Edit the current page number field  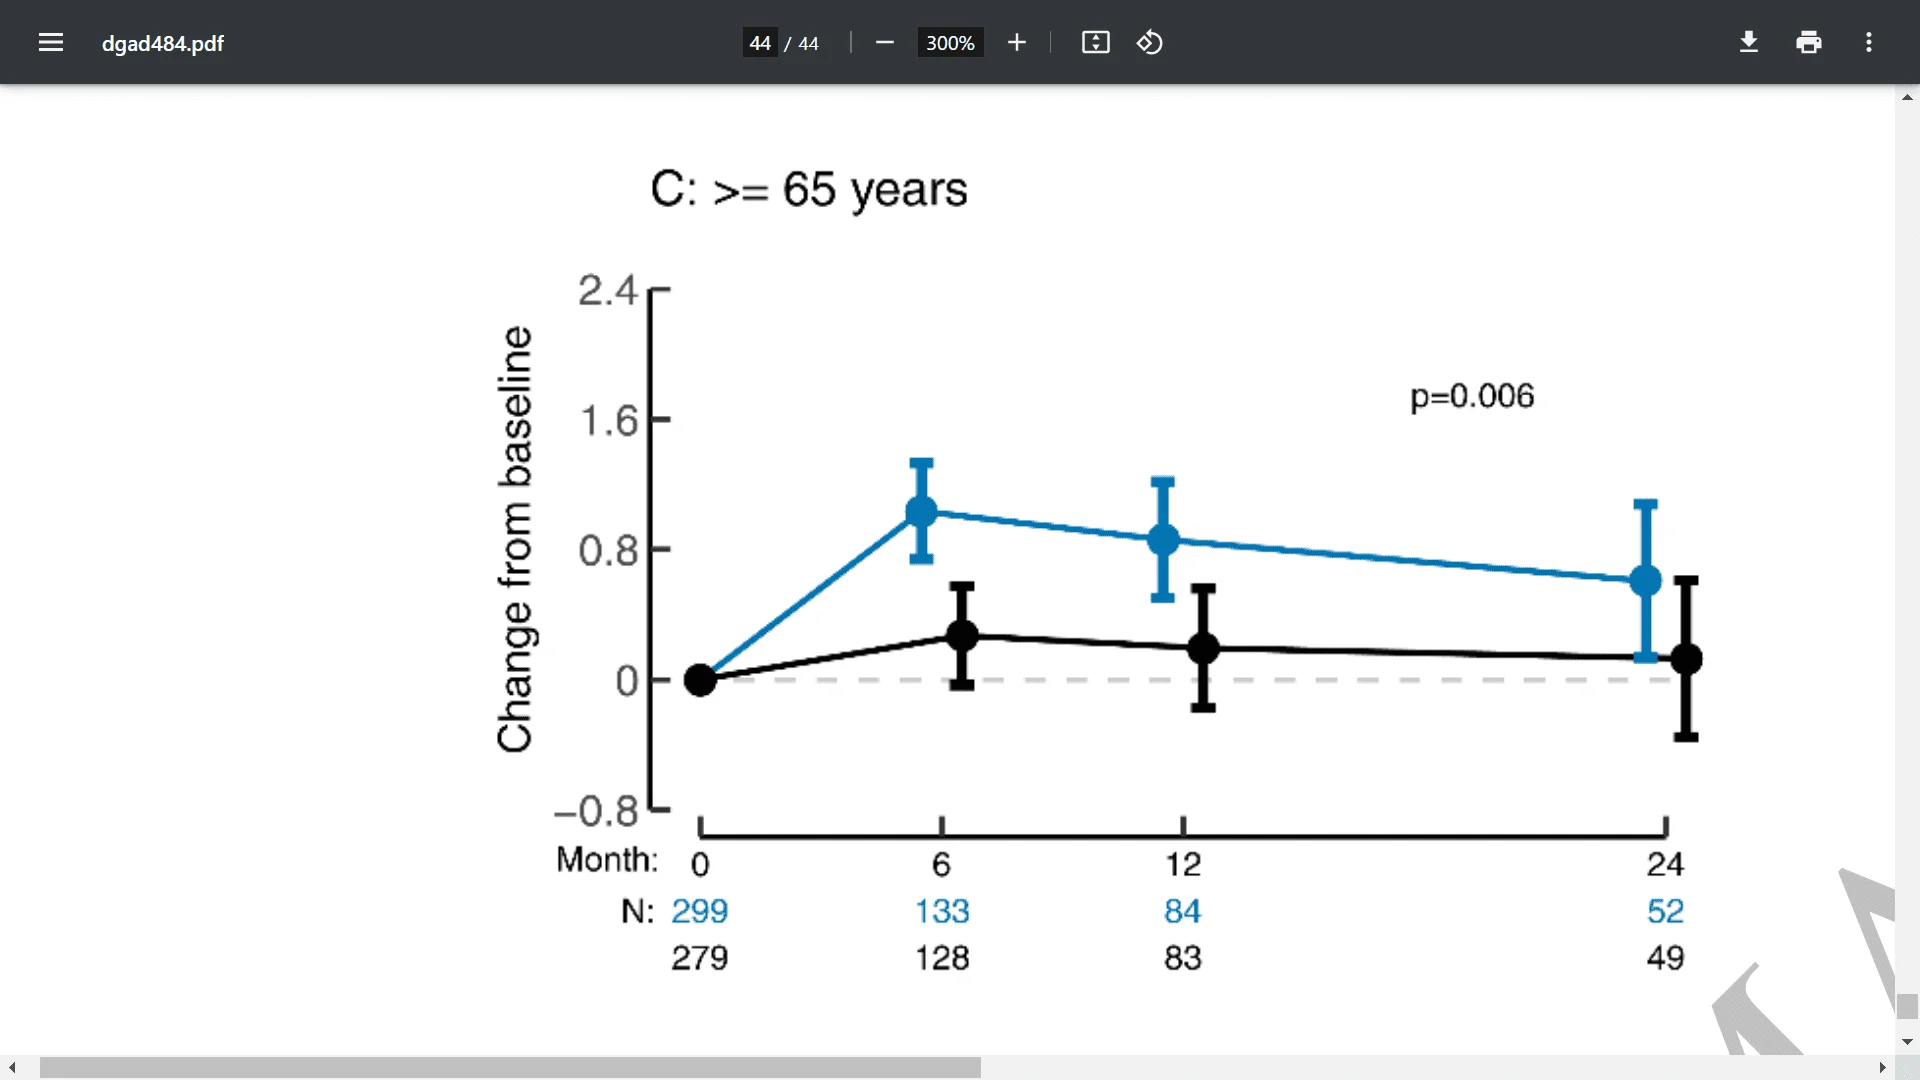click(760, 43)
